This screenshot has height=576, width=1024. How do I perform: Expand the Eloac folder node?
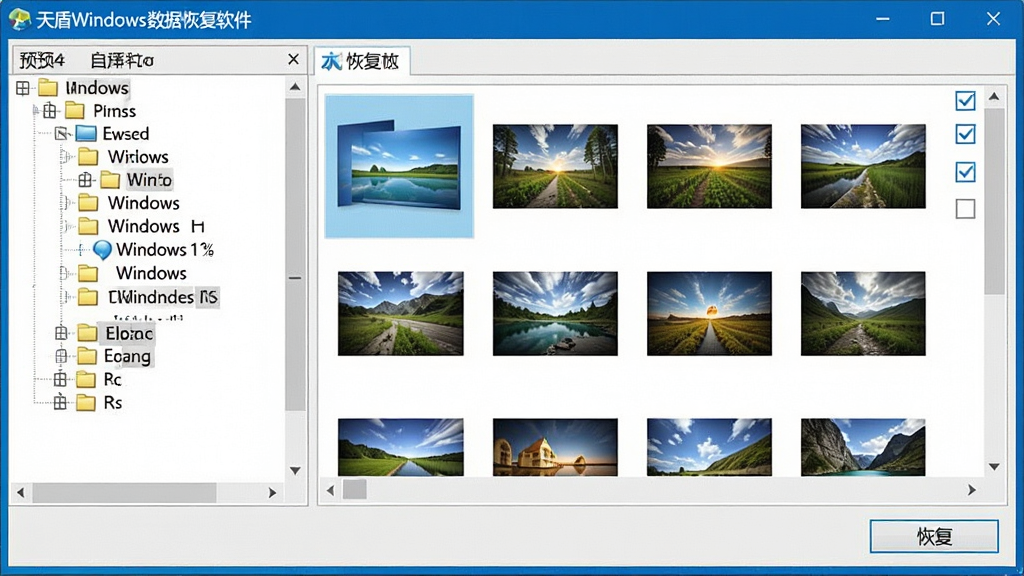61,333
